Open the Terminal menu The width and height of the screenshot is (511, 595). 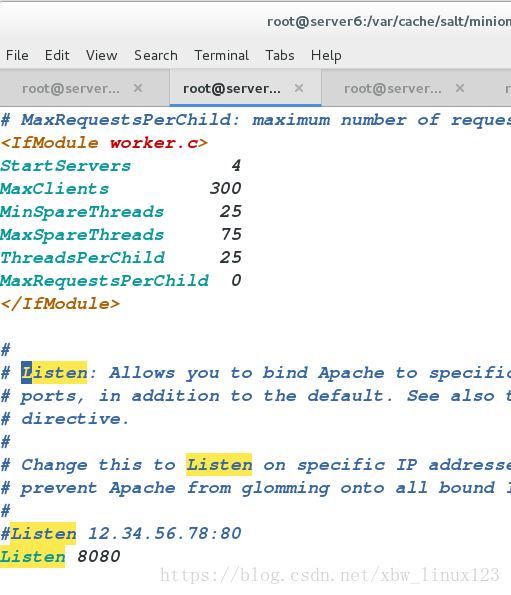[222, 55]
